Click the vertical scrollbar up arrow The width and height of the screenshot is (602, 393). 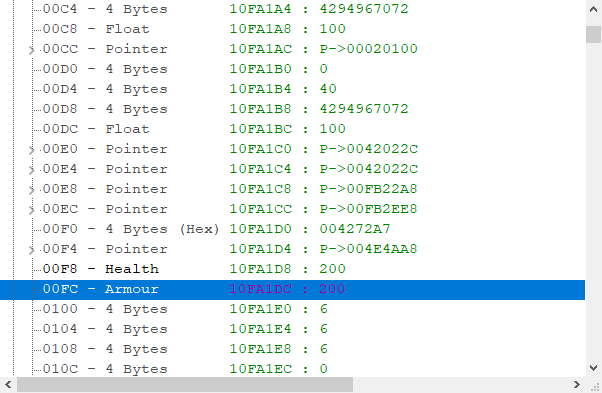pyautogui.click(x=593, y=10)
